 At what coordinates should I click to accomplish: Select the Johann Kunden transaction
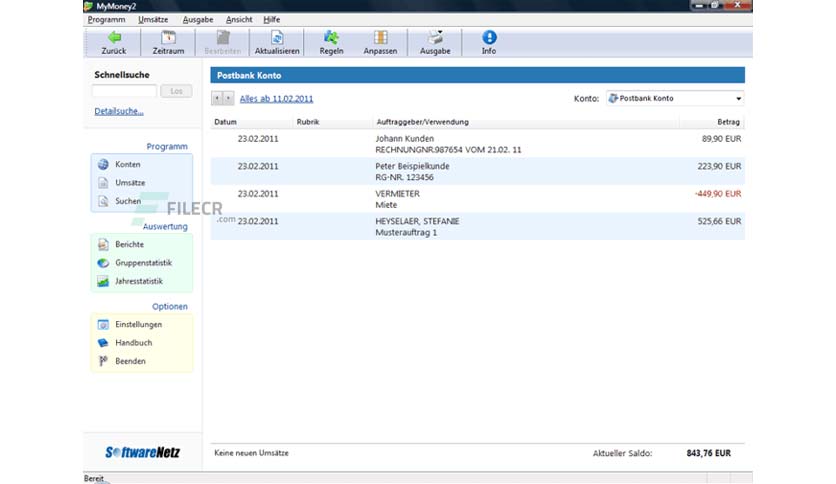(477, 144)
